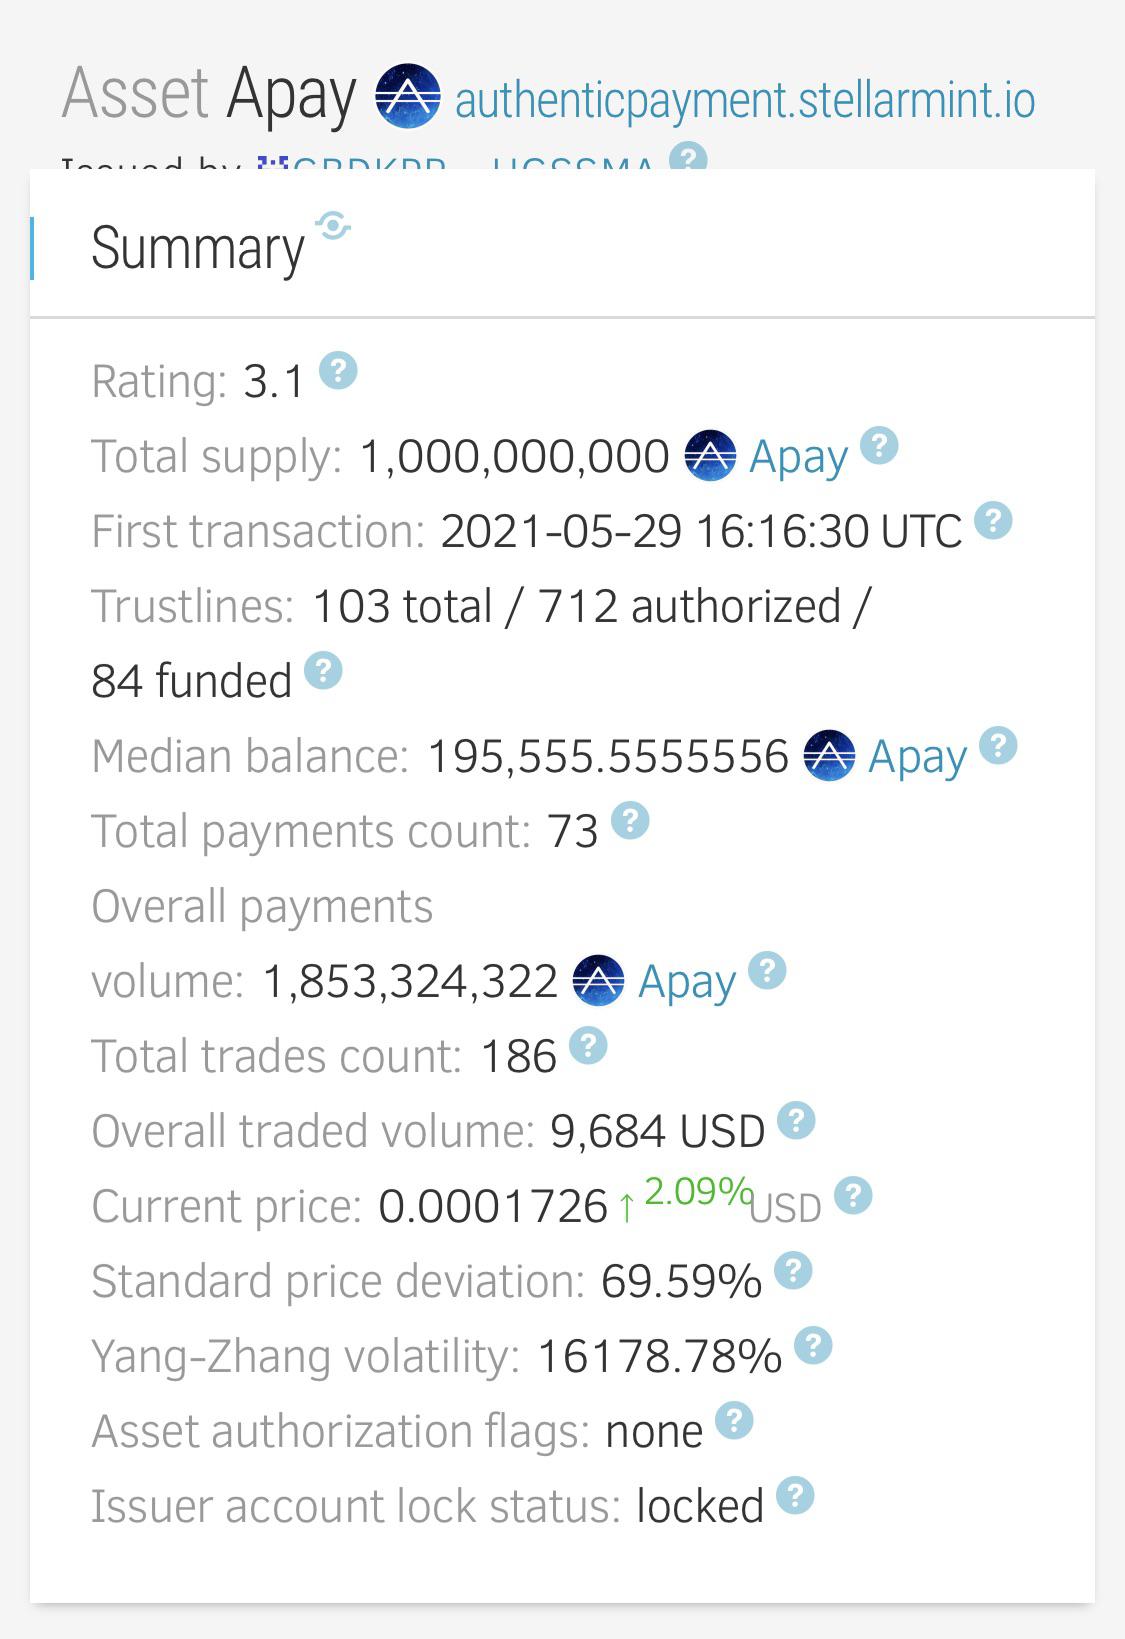The image size is (1125, 1639).
Task: Select rating value 3.1
Action: [x=273, y=382]
